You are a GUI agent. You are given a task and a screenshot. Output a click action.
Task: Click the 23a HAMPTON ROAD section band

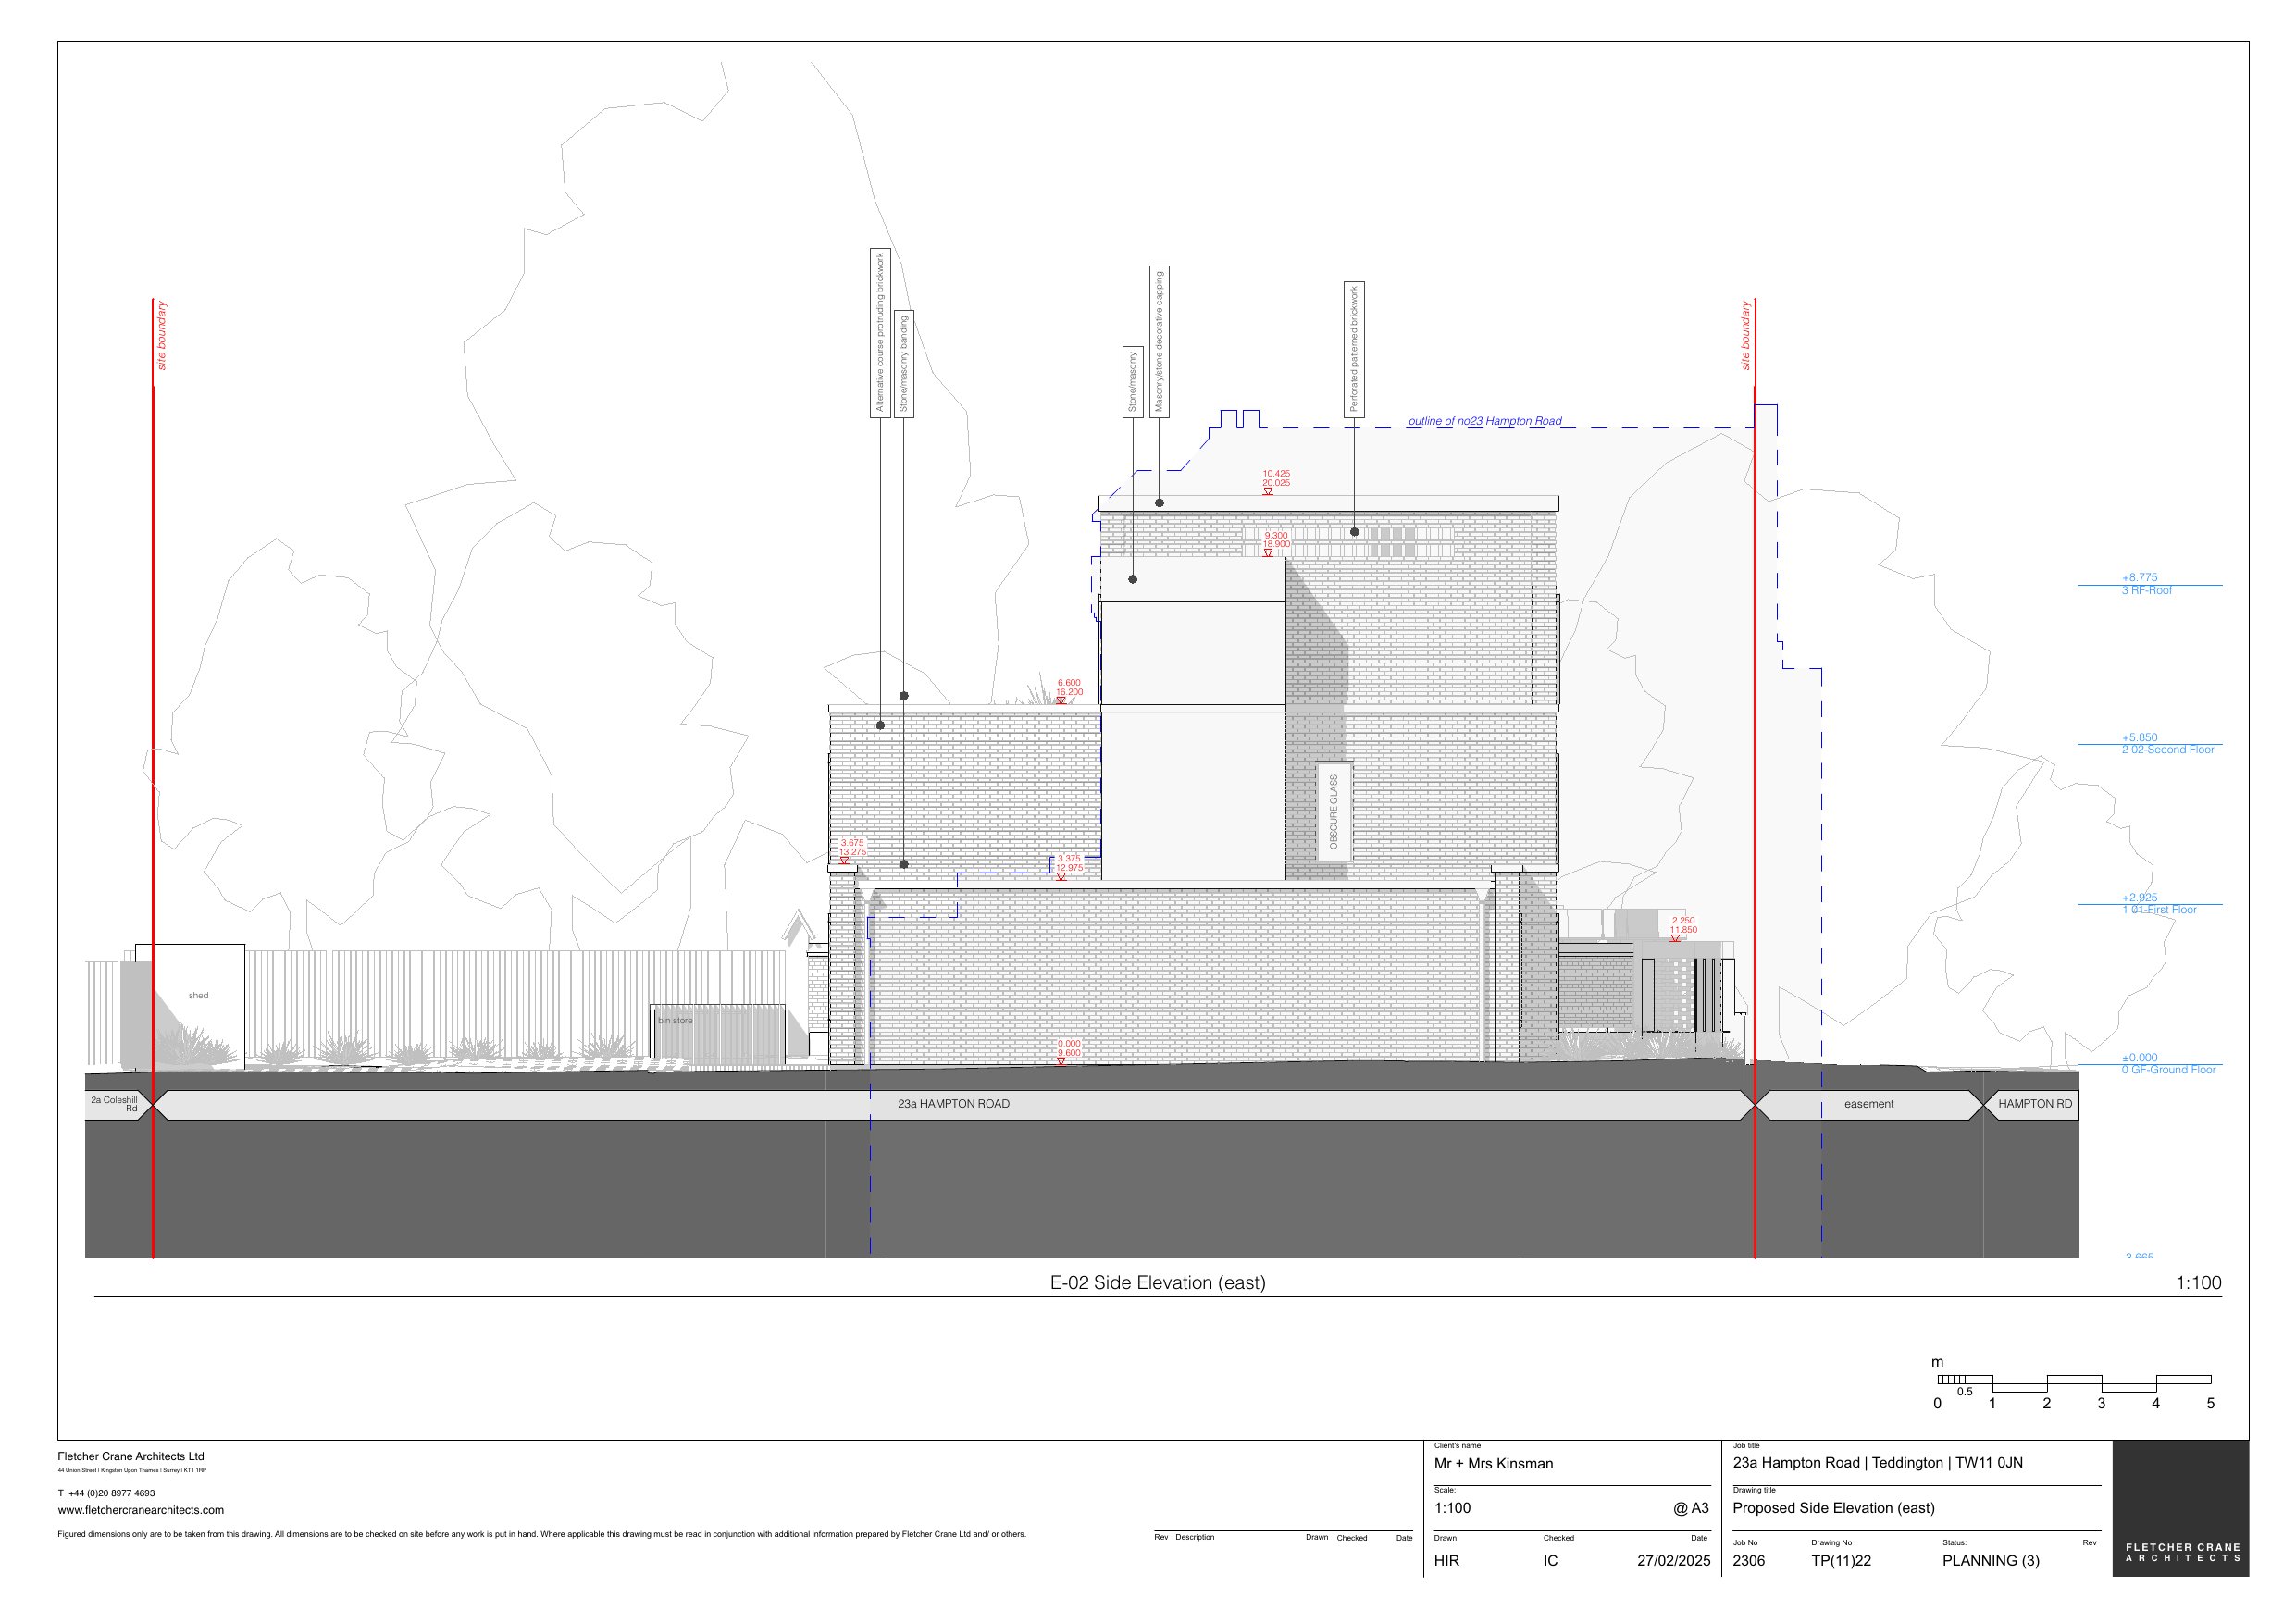coord(953,1104)
